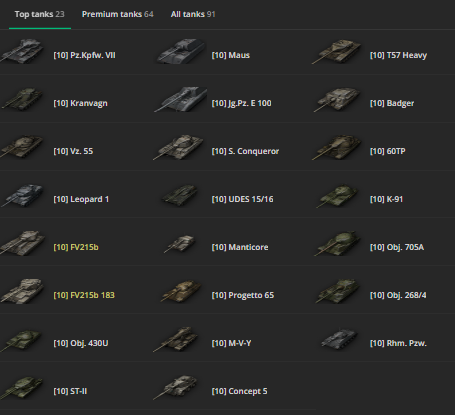The image size is (455, 415).
Task: Select the [10] S. Conqueror text
Action: [245, 151]
